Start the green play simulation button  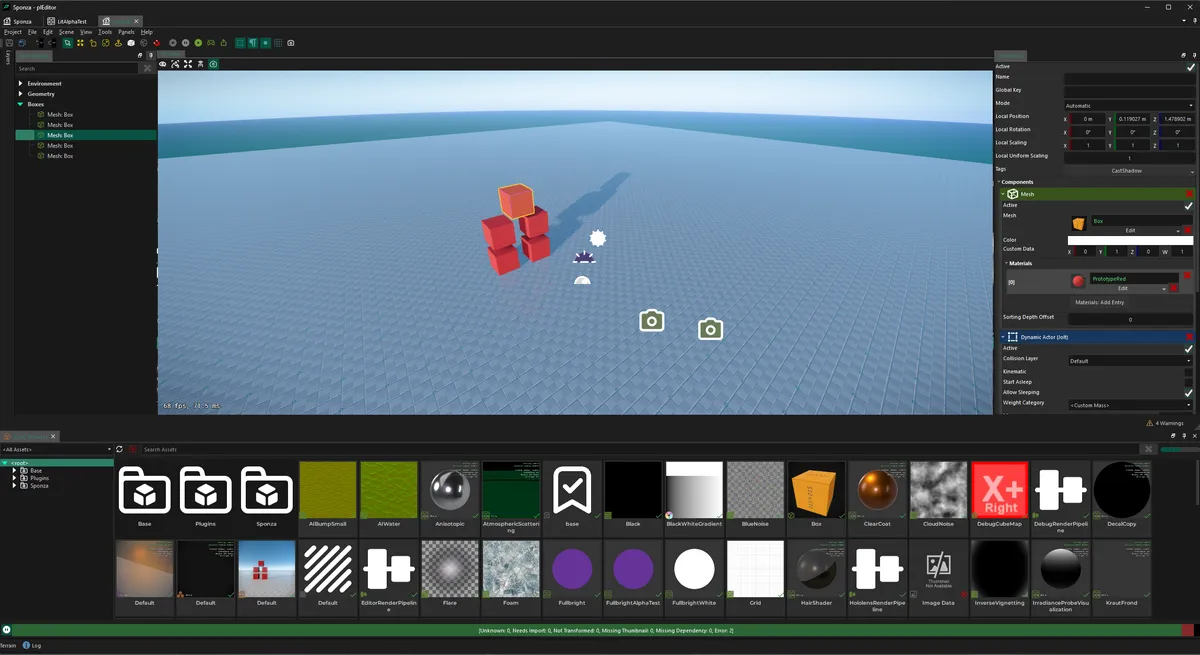pos(198,43)
